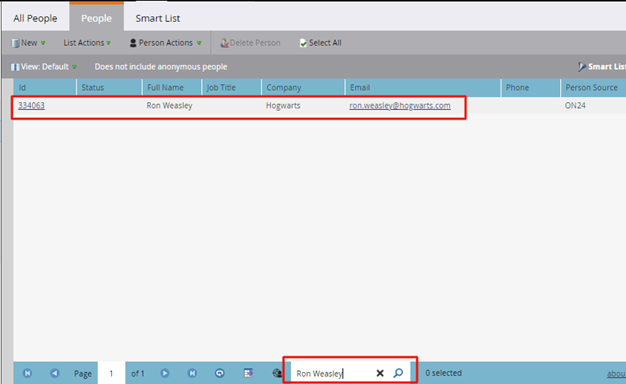Go to the next page icon

point(164,373)
